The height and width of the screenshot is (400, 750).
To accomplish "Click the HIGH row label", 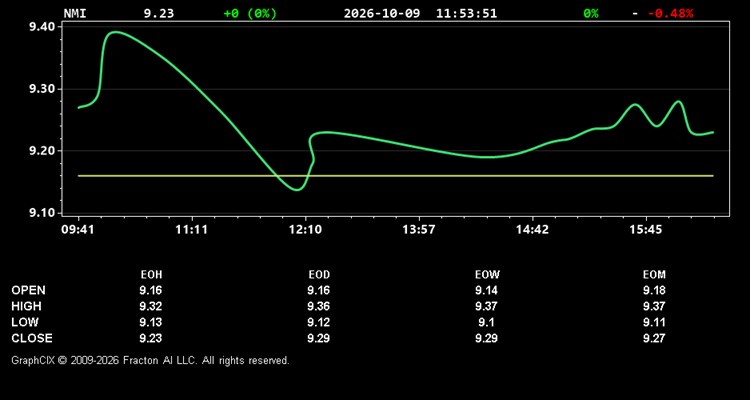I will [26, 306].
